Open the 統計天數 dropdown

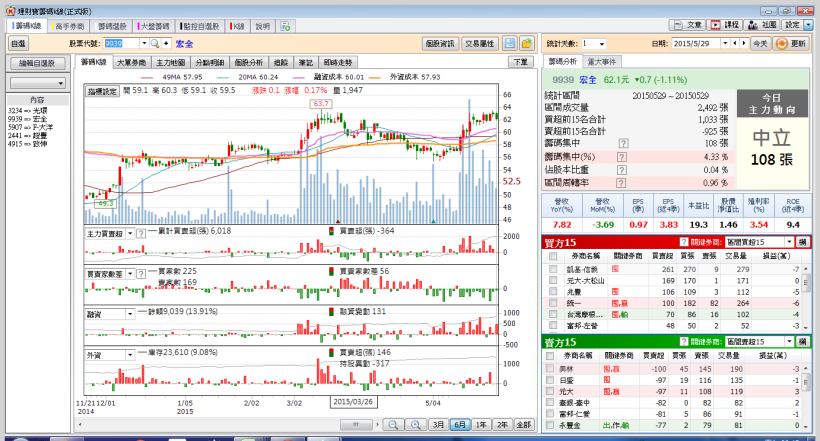click(600, 44)
